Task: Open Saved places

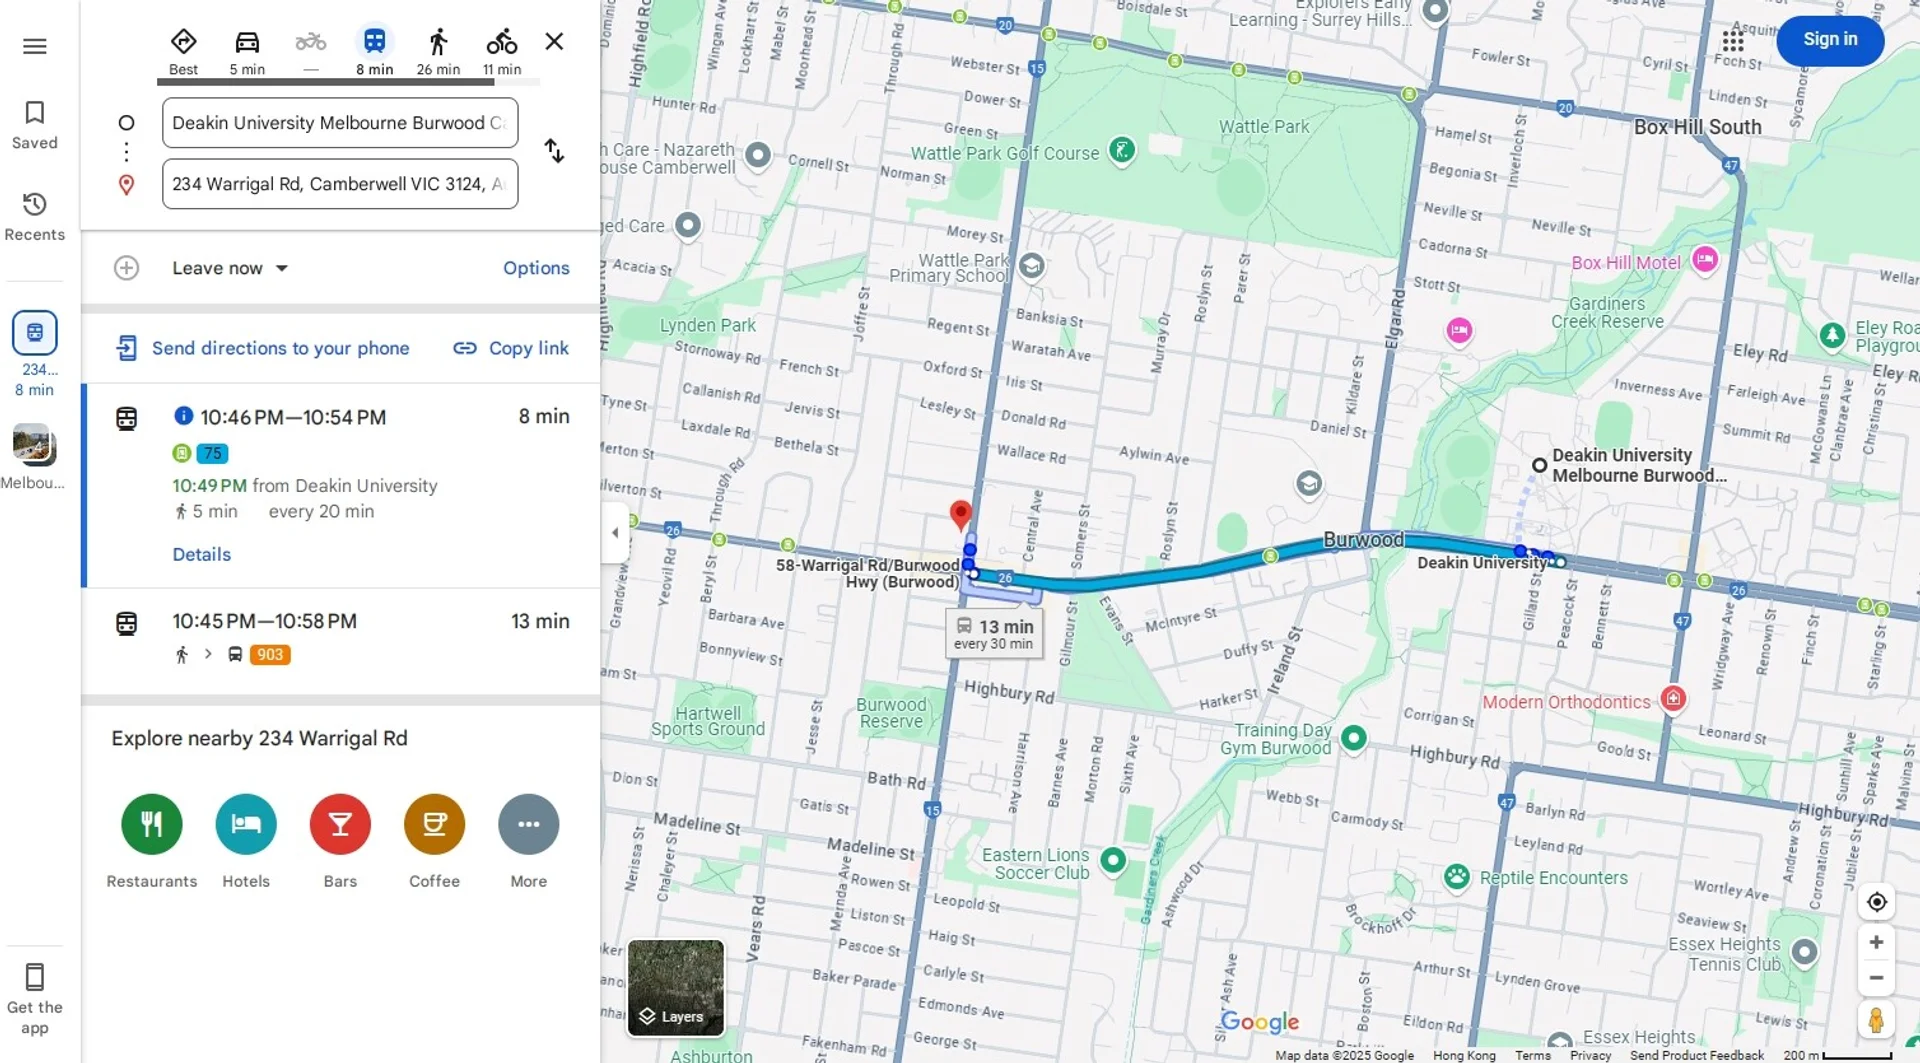Action: (35, 125)
